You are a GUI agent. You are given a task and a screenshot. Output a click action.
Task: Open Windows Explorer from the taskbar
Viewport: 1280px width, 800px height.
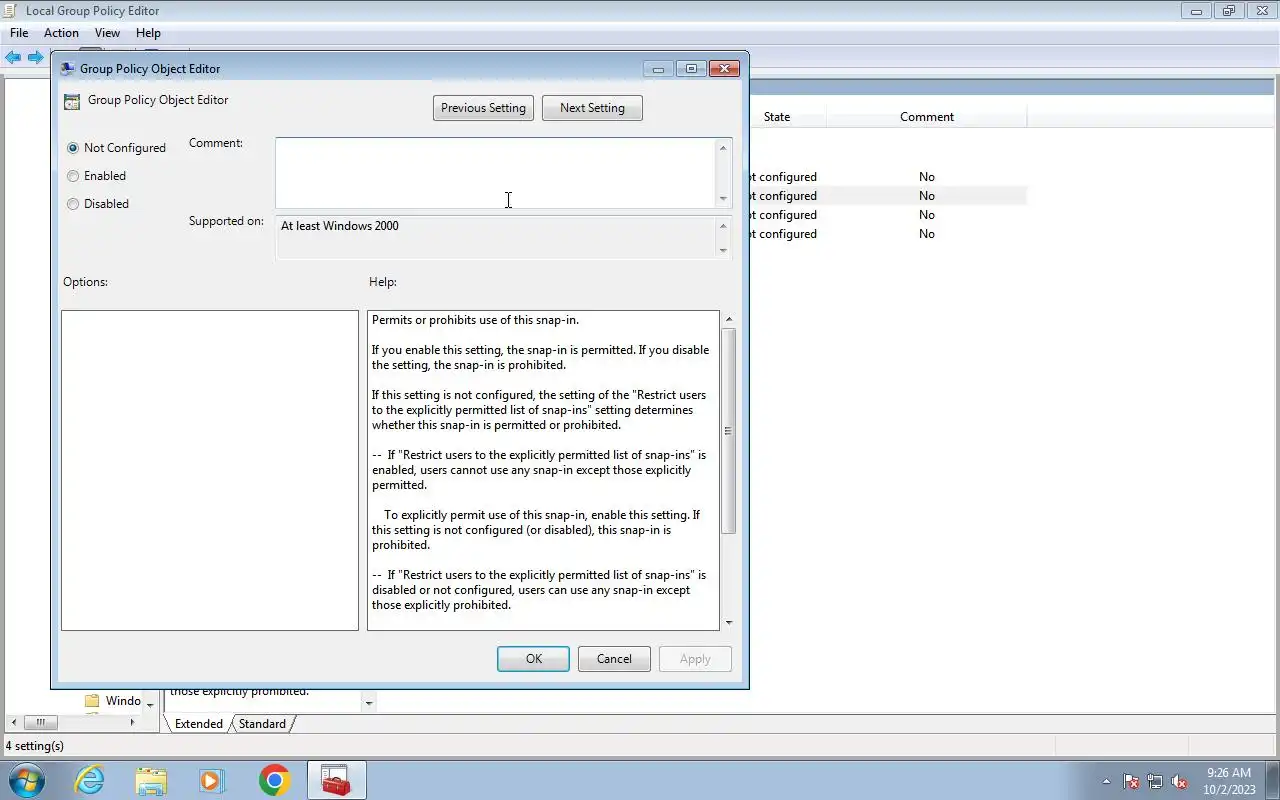tap(151, 781)
